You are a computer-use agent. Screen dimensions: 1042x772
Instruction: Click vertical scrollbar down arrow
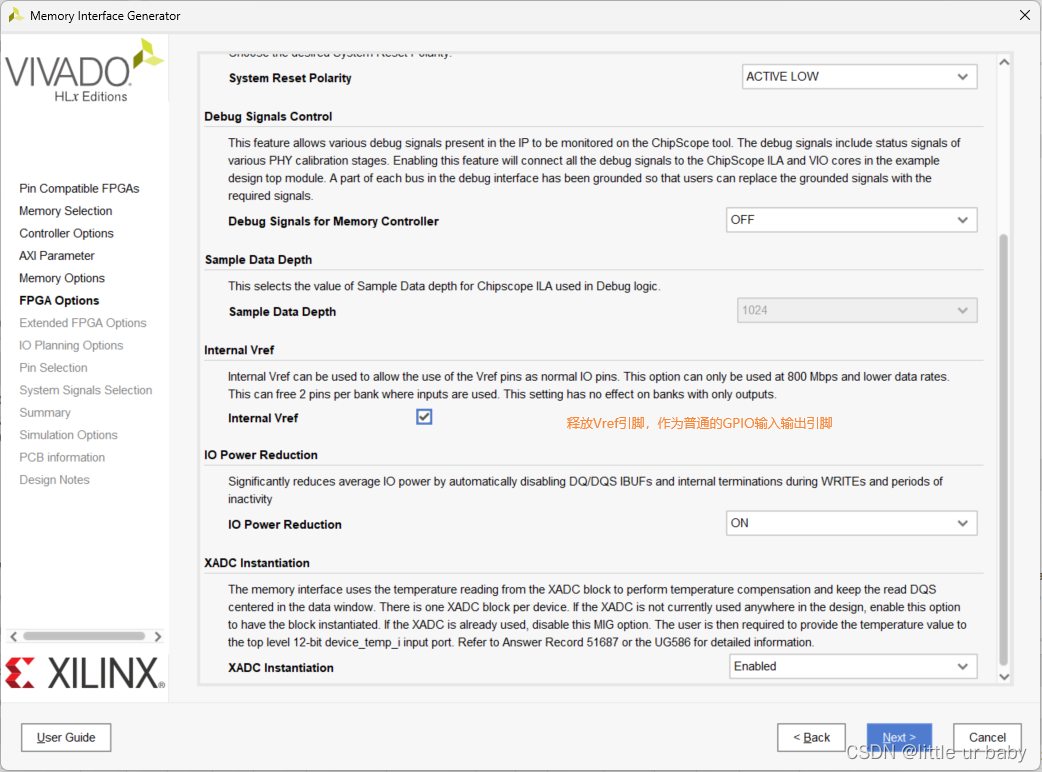[1004, 676]
